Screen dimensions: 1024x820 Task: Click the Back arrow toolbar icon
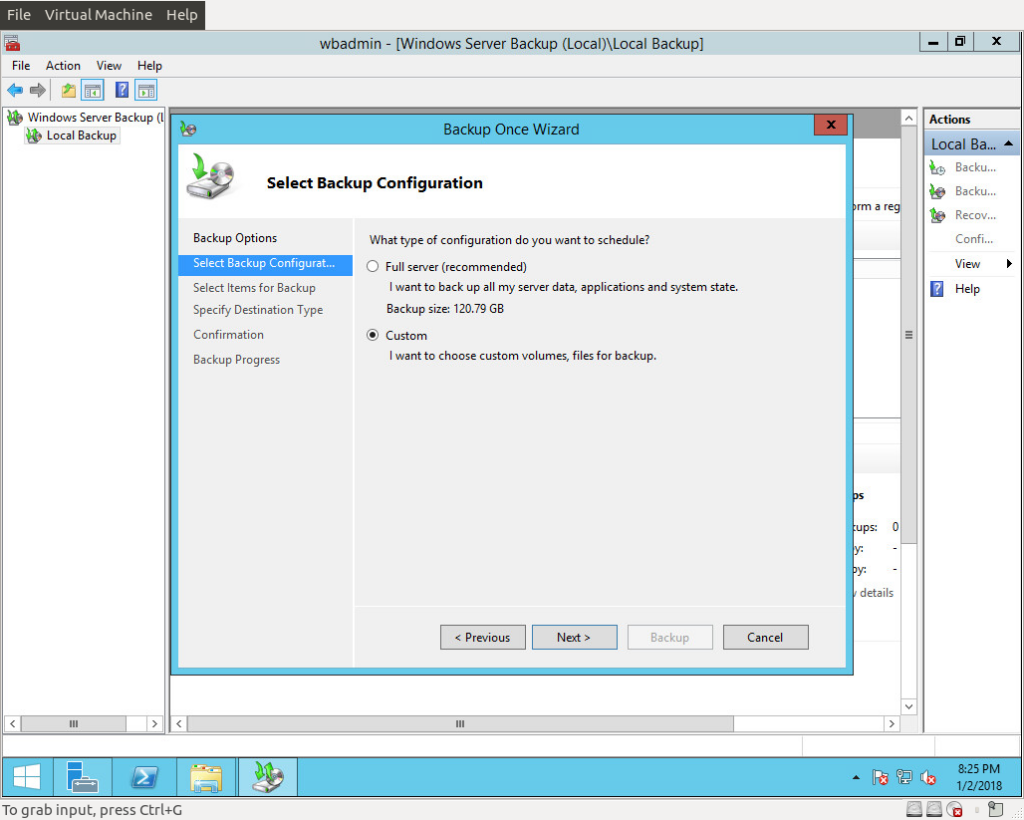(15, 90)
